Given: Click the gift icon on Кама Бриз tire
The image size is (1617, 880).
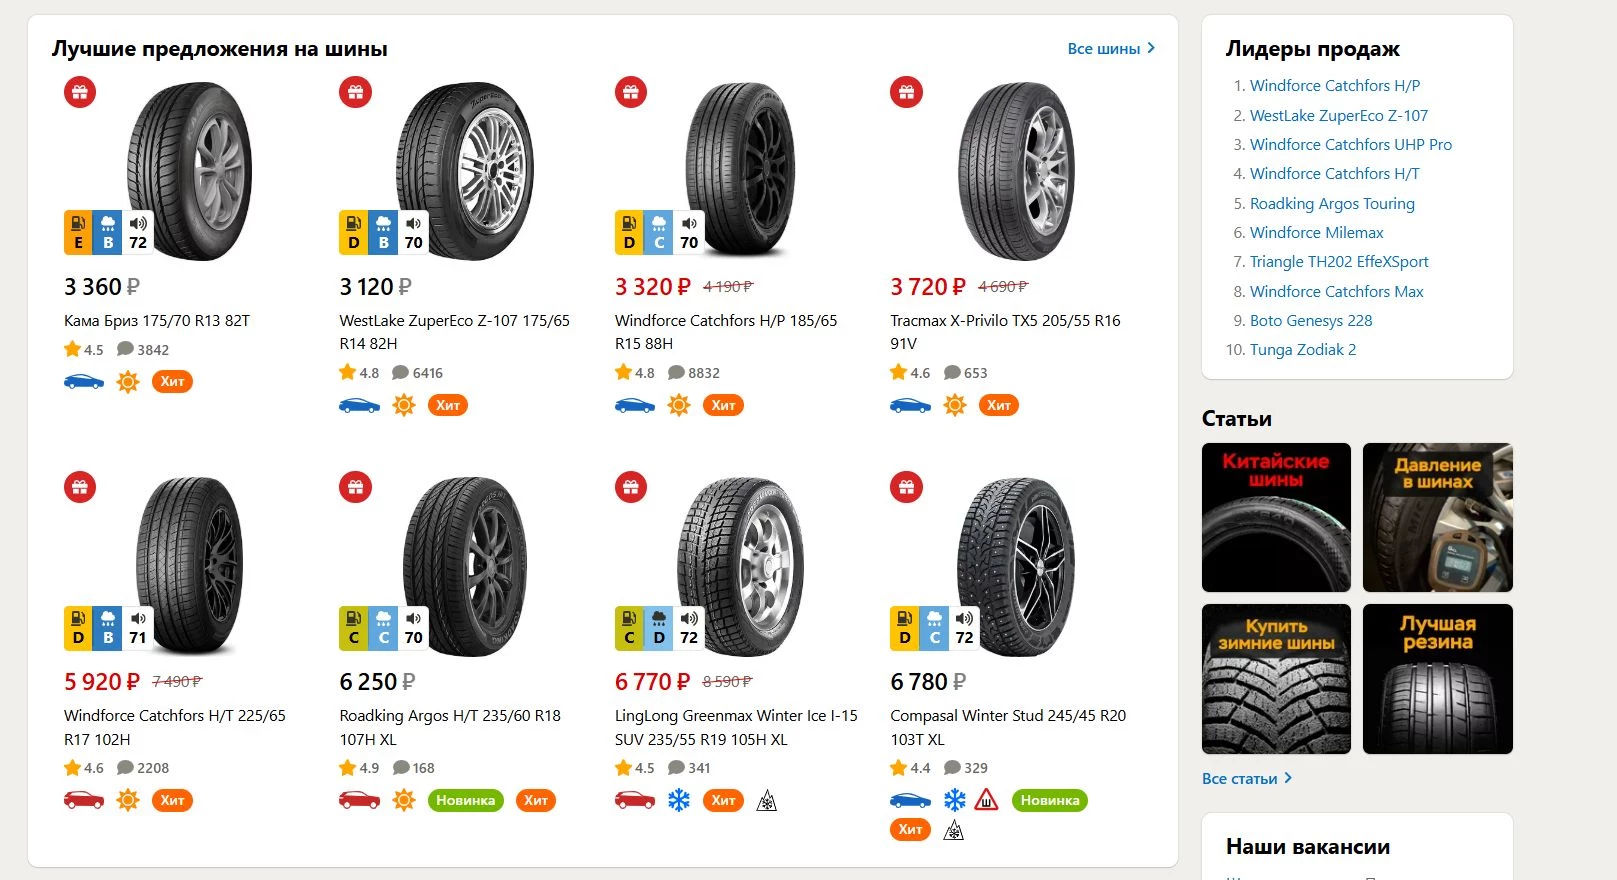Looking at the screenshot, I should (x=80, y=93).
